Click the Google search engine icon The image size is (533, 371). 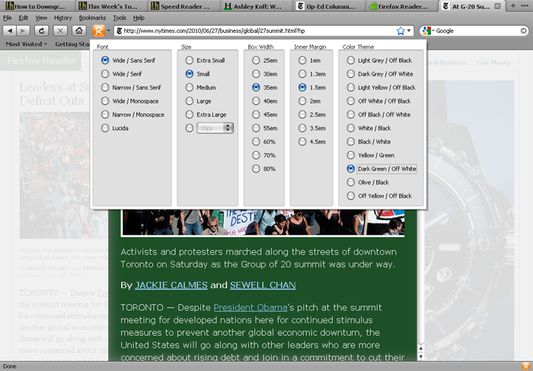tap(426, 31)
